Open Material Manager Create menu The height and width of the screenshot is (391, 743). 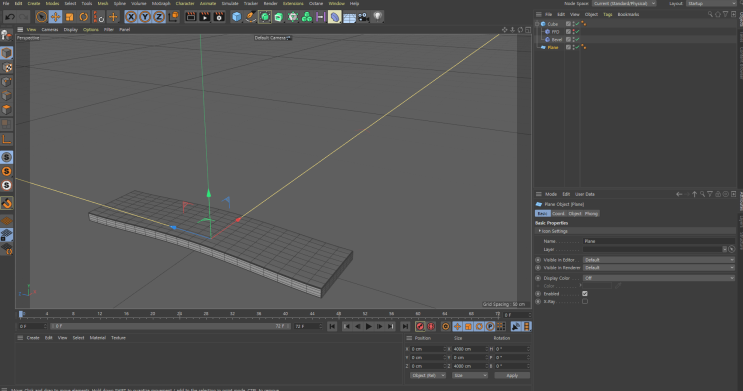pos(33,338)
